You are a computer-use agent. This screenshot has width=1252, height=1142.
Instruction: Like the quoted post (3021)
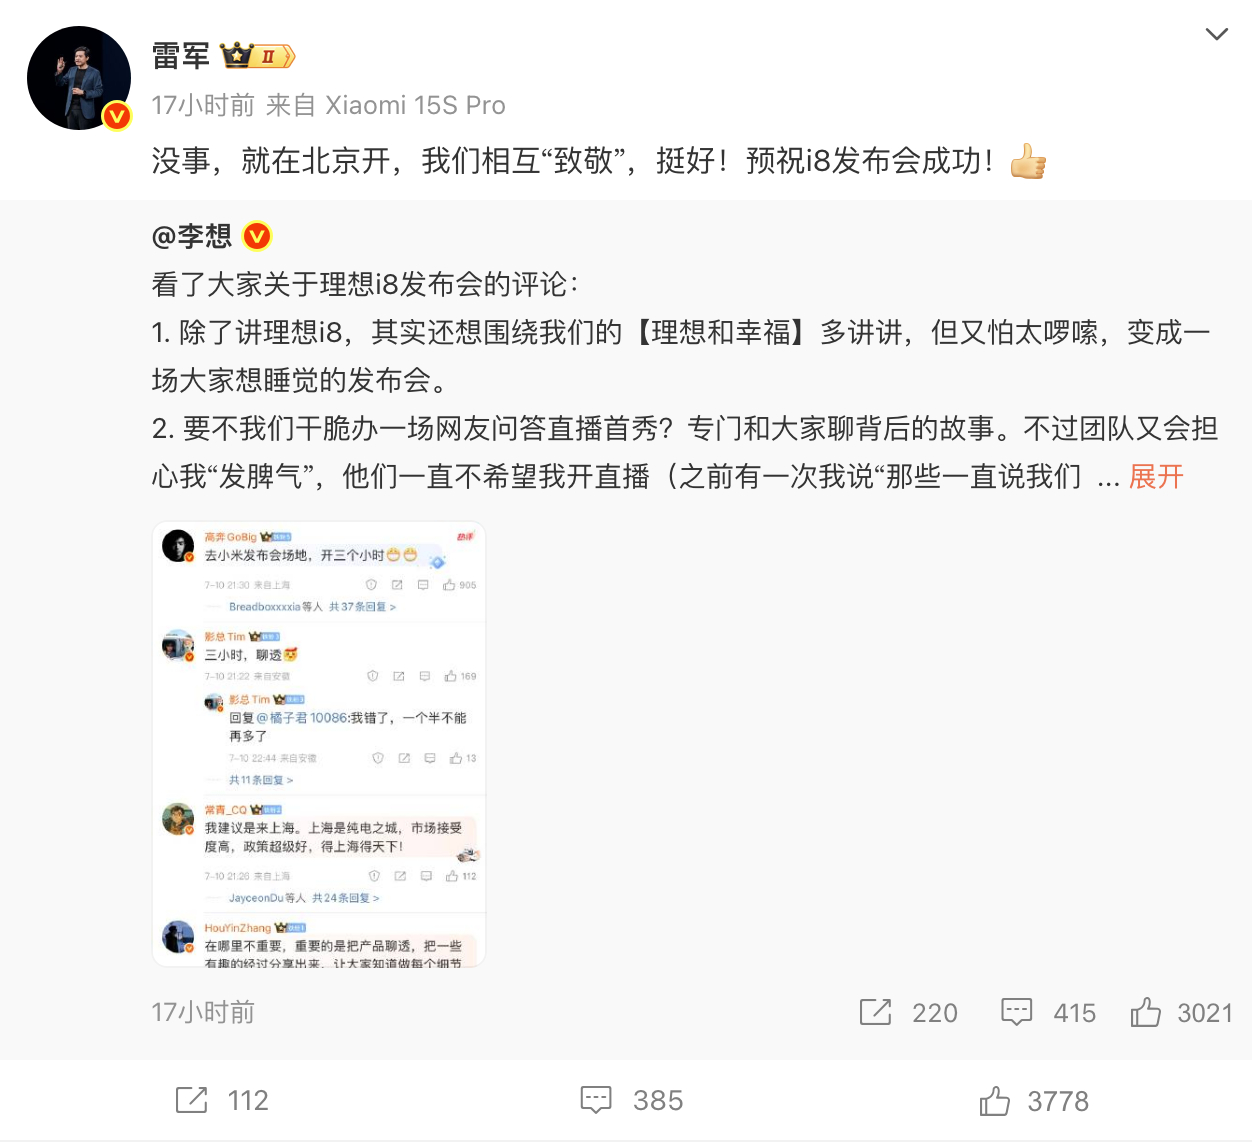[x=1181, y=1012]
